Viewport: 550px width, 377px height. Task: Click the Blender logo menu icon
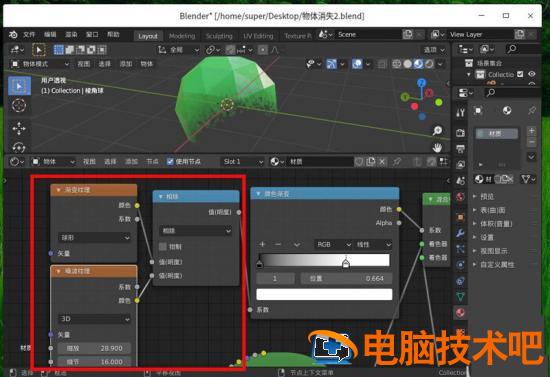click(13, 34)
